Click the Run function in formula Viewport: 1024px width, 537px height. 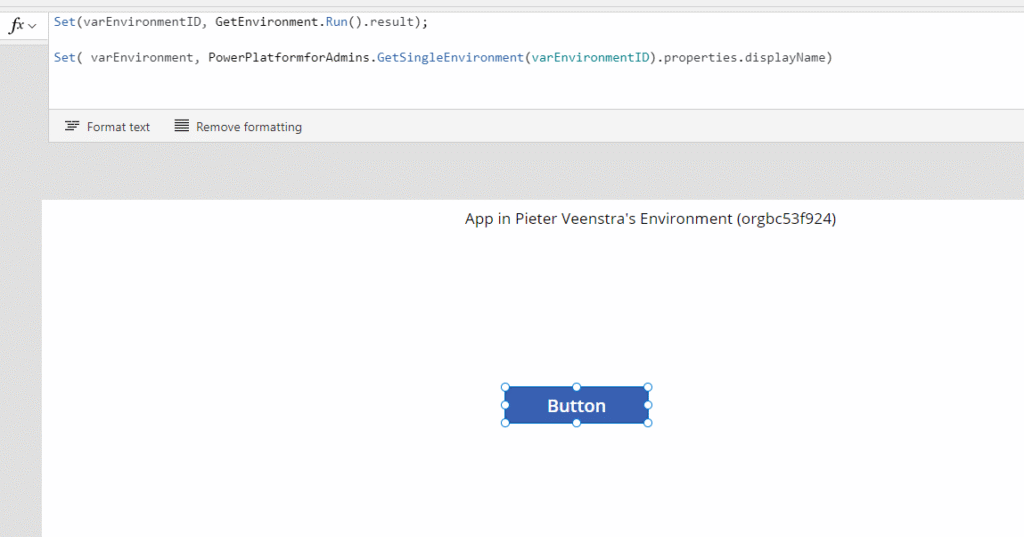pos(336,22)
